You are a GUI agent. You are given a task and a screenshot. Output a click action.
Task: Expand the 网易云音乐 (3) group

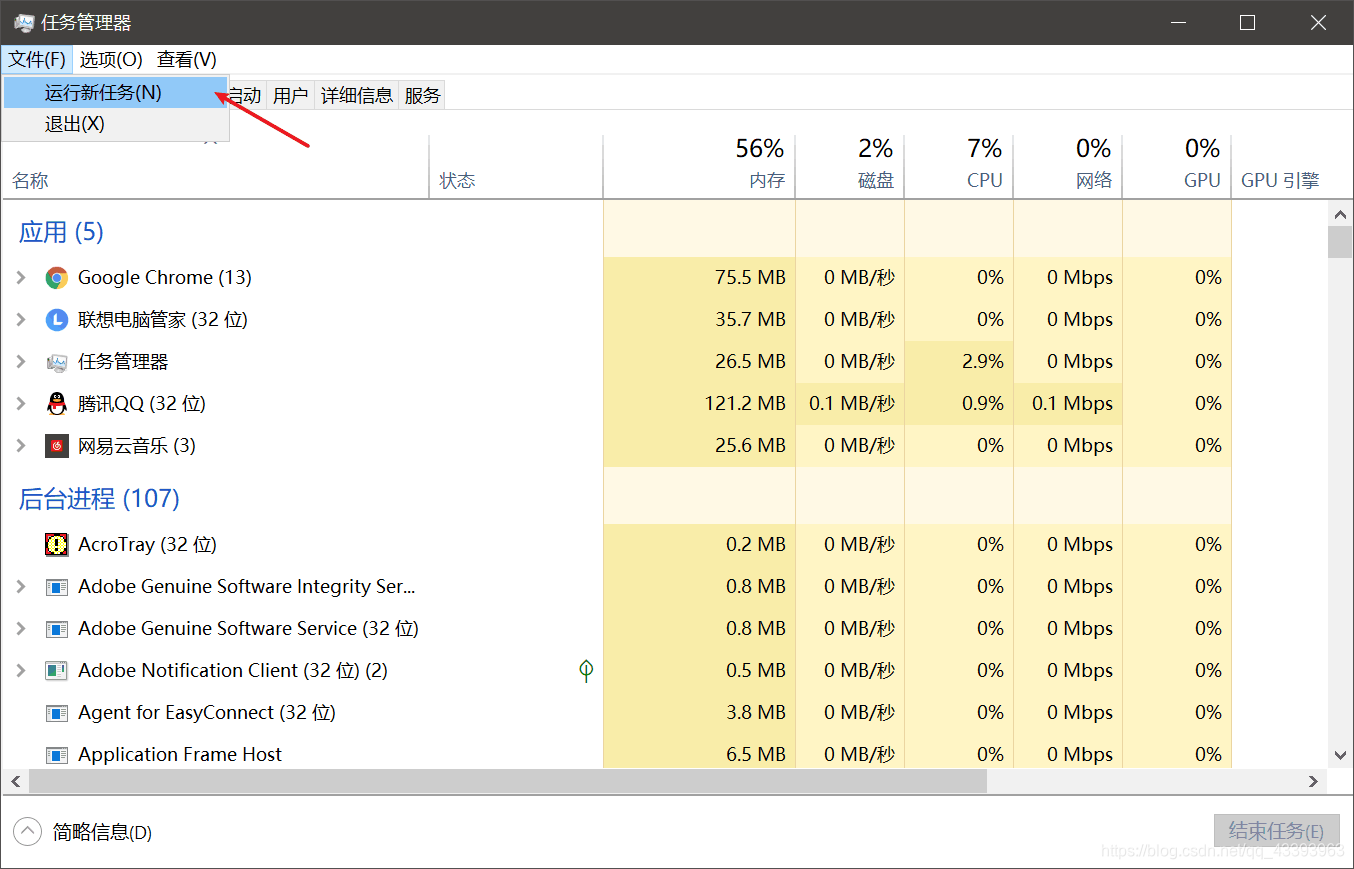tap(21, 446)
